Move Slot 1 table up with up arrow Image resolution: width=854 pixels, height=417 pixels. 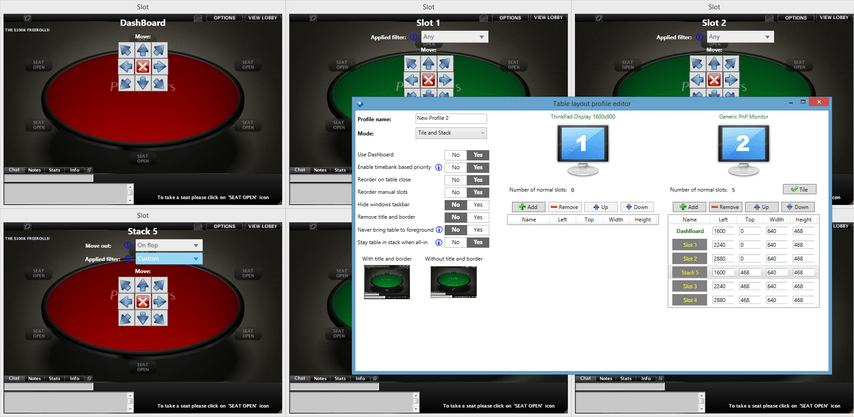click(x=428, y=63)
